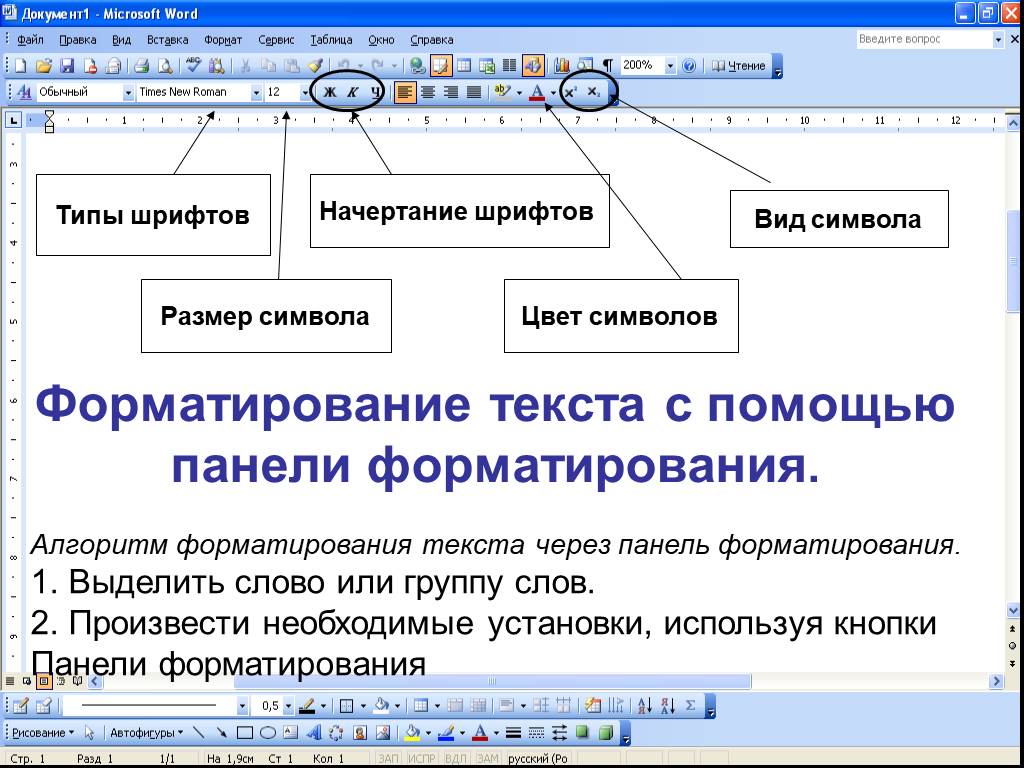The image size is (1024, 768).
Task: Click the Format Painter brush icon
Action: tap(315, 65)
